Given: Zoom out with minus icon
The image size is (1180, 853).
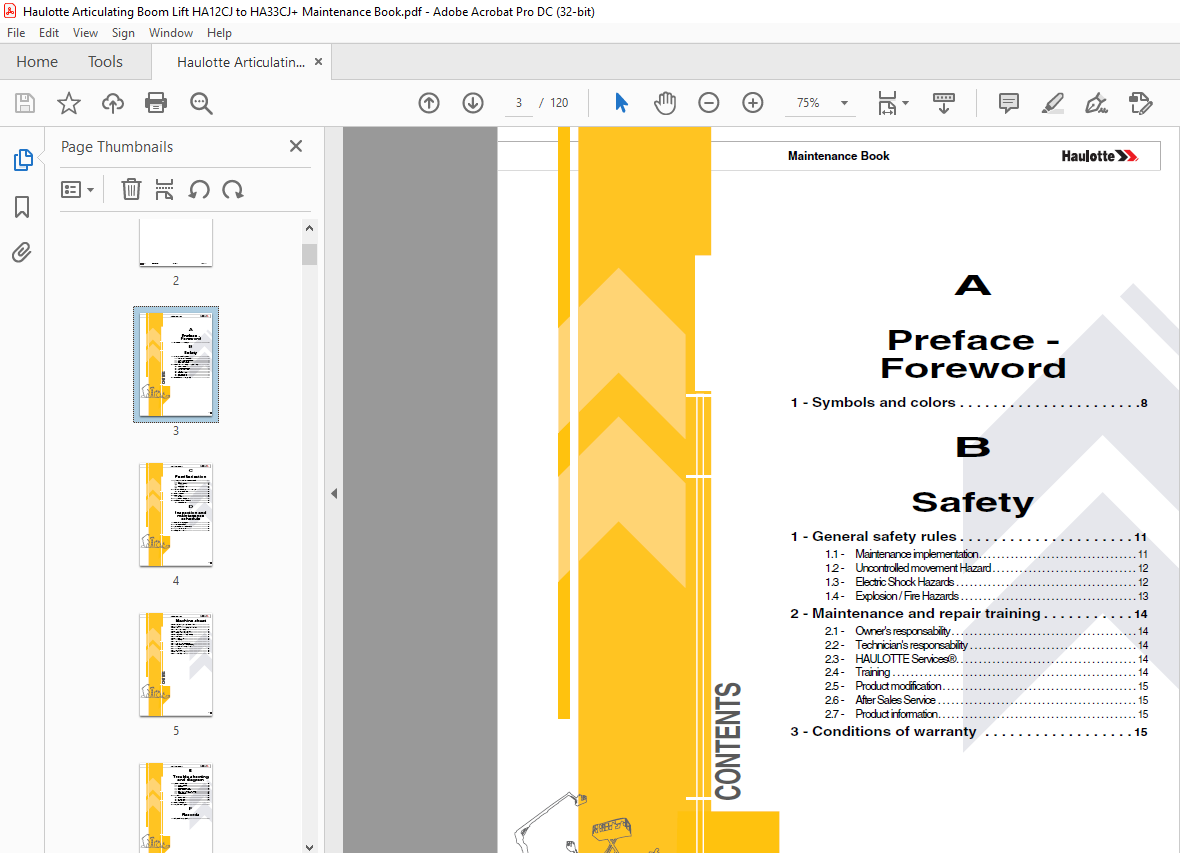Looking at the screenshot, I should pos(708,103).
